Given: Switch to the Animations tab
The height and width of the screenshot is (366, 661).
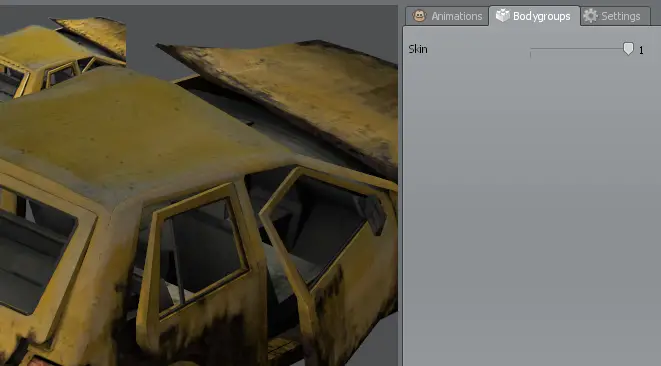Looking at the screenshot, I should pyautogui.click(x=447, y=16).
